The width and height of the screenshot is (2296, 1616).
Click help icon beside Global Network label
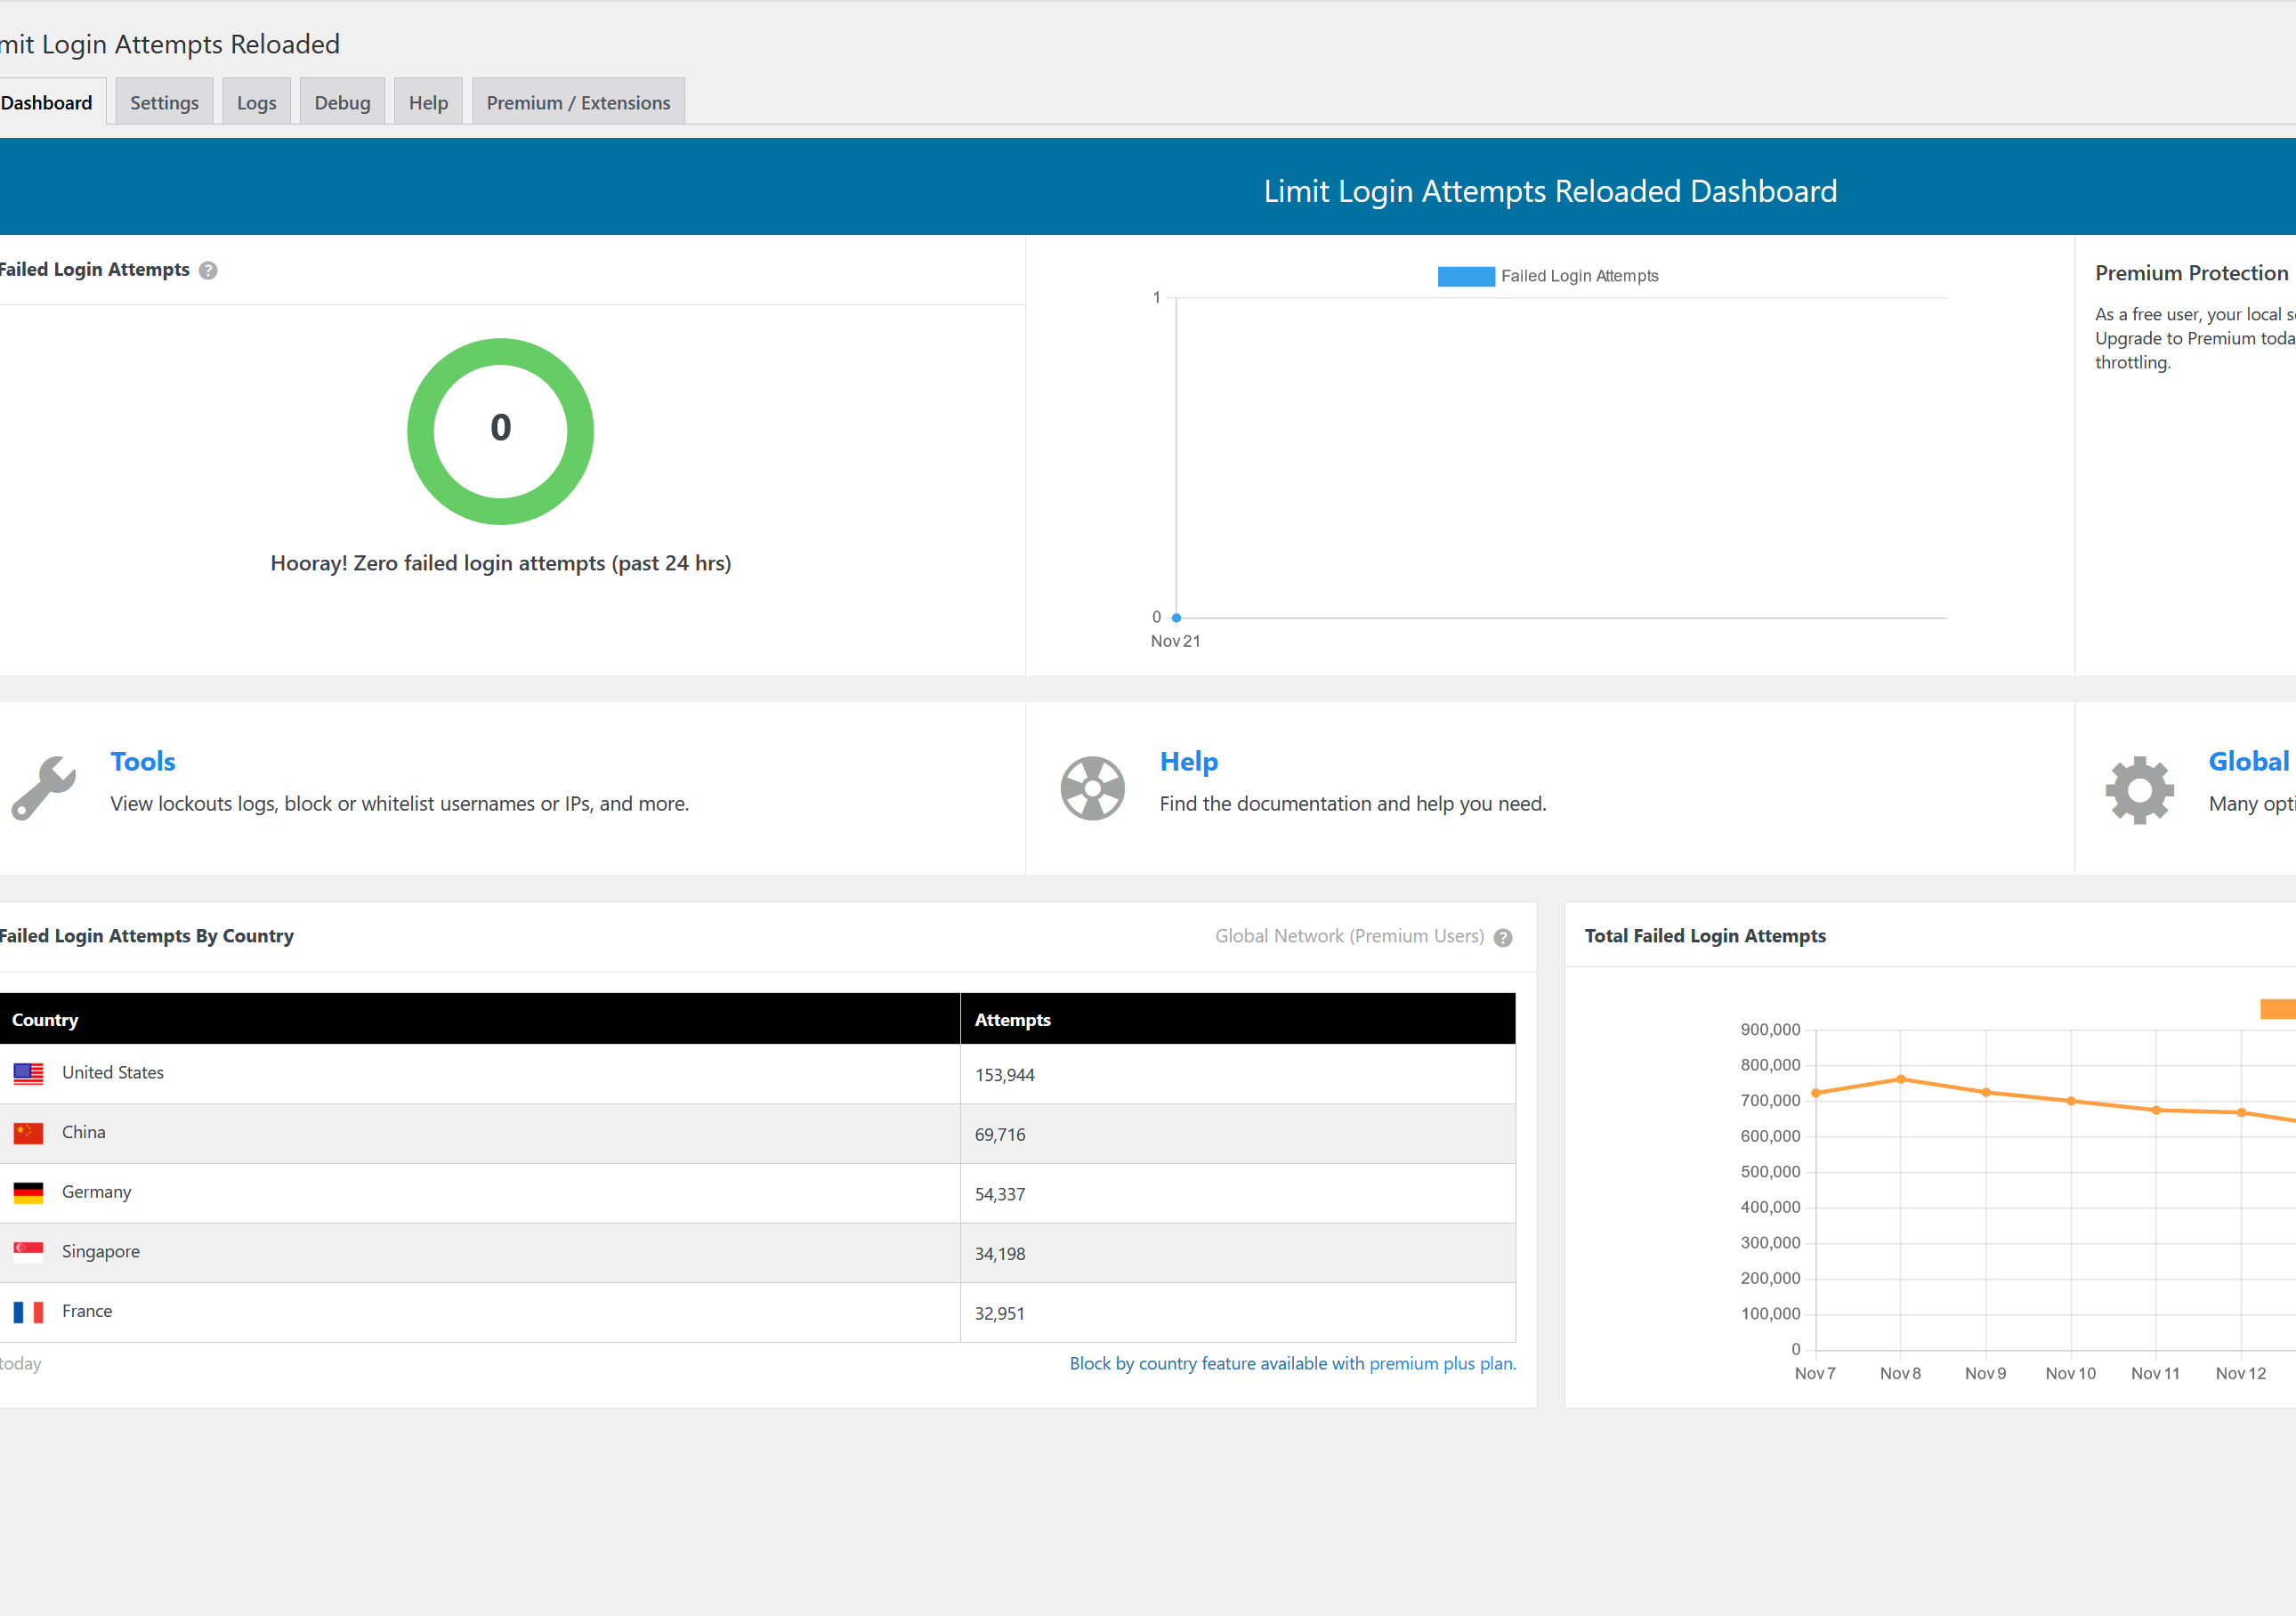coord(1502,938)
